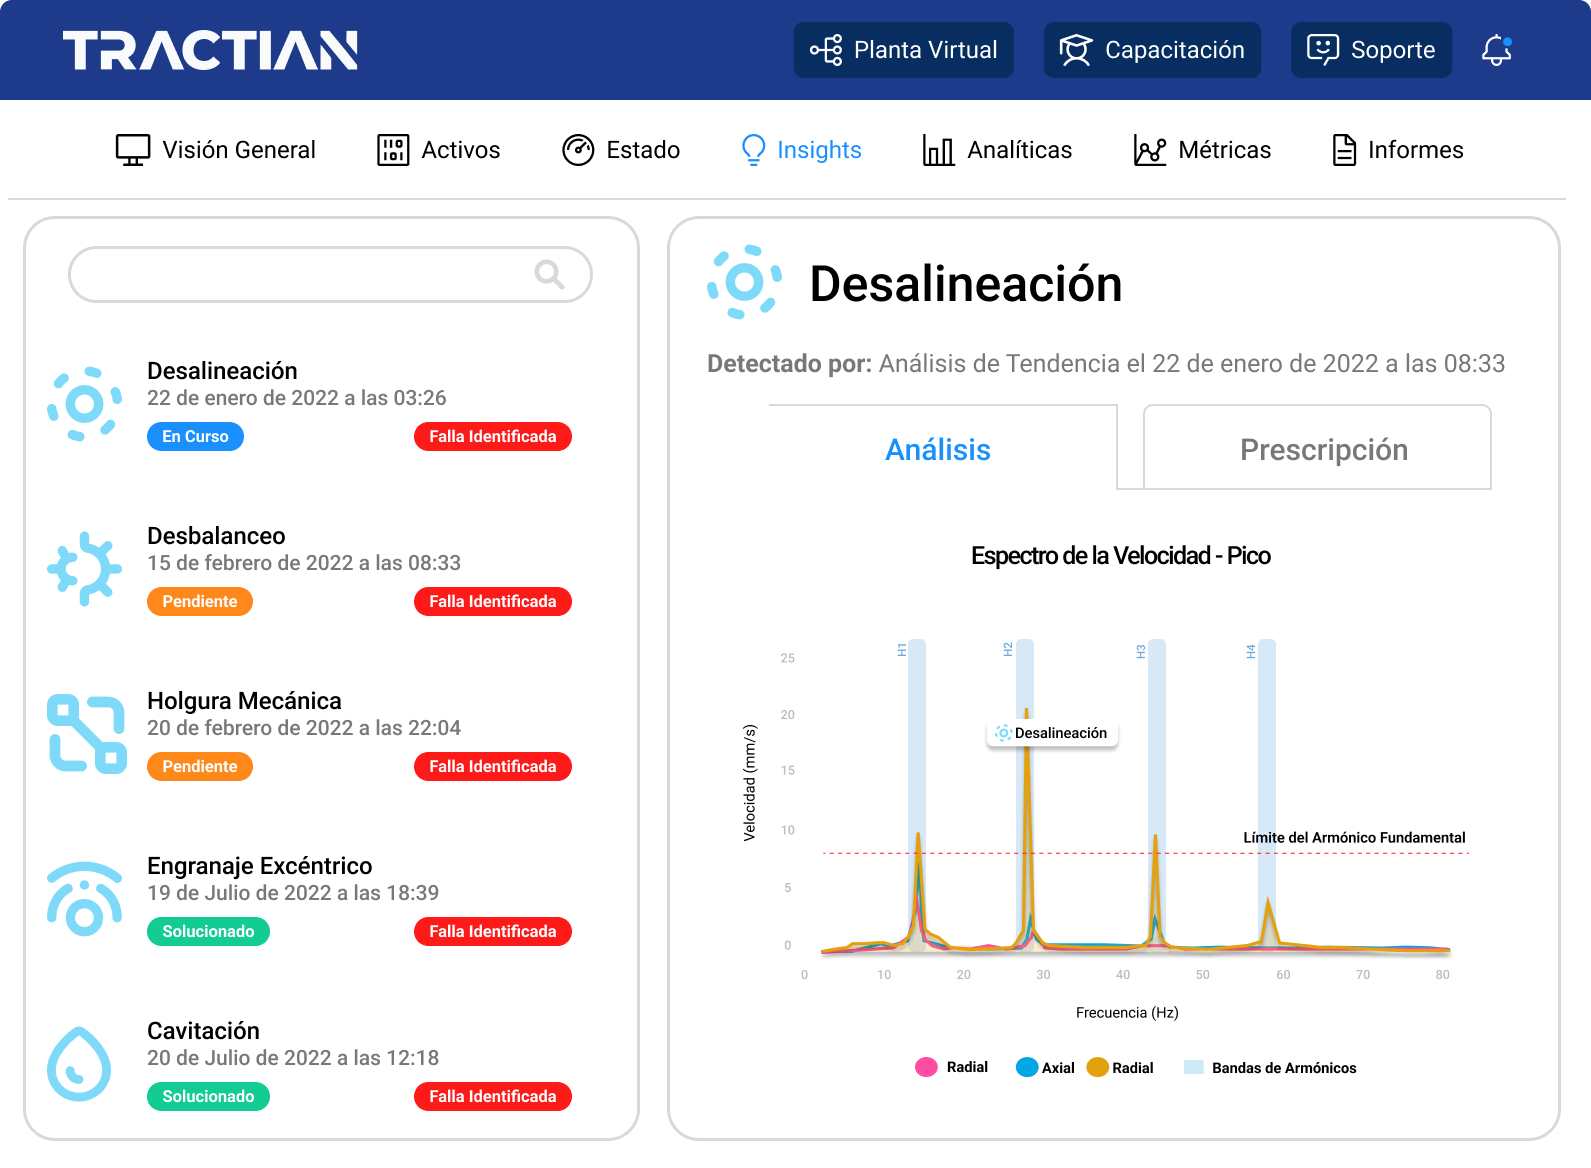Open the Analíticas menu item
Image resolution: width=1591 pixels, height=1168 pixels.
click(x=997, y=150)
